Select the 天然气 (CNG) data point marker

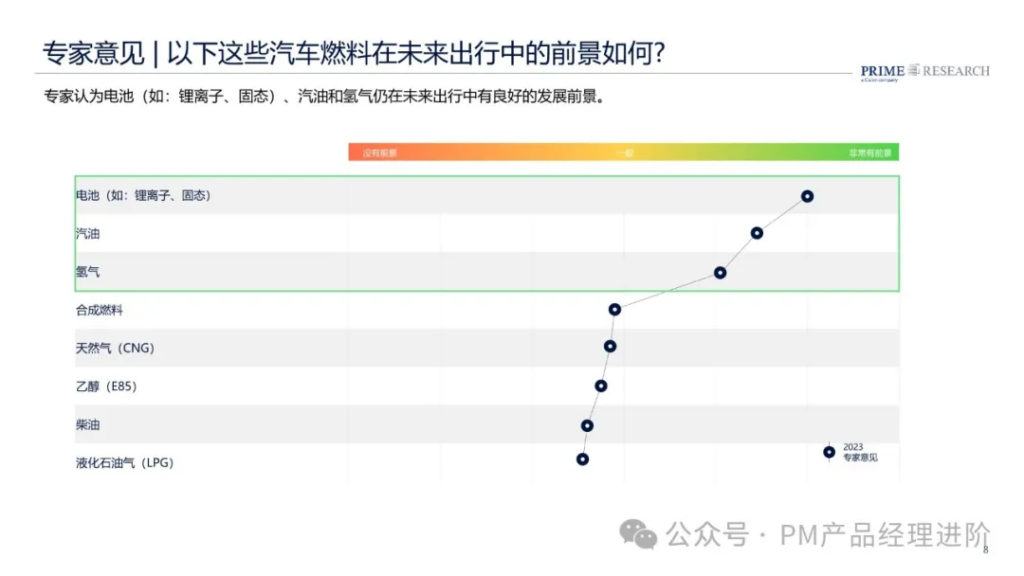click(x=610, y=346)
